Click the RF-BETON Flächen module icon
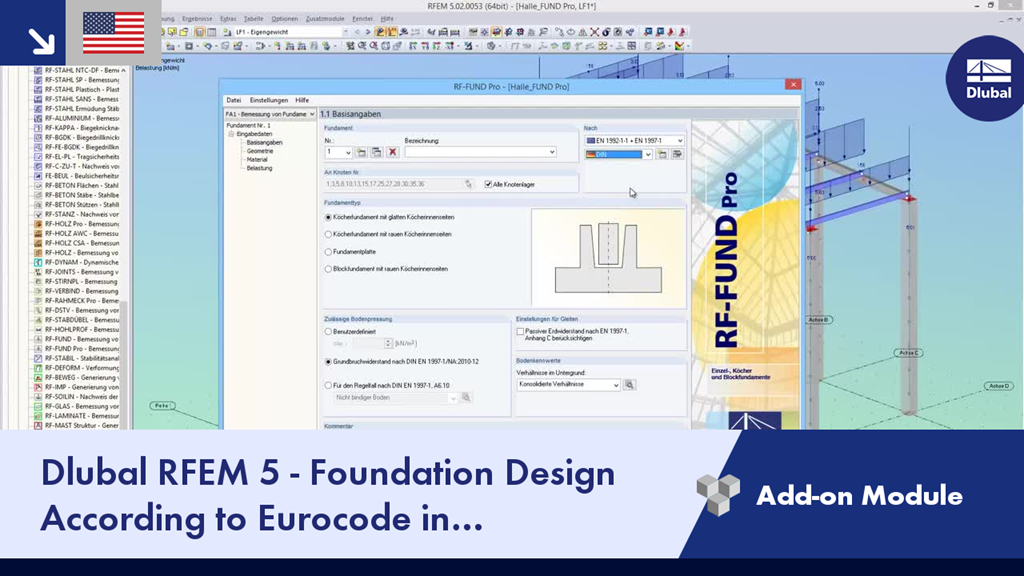The width and height of the screenshot is (1024, 576). (x=38, y=185)
